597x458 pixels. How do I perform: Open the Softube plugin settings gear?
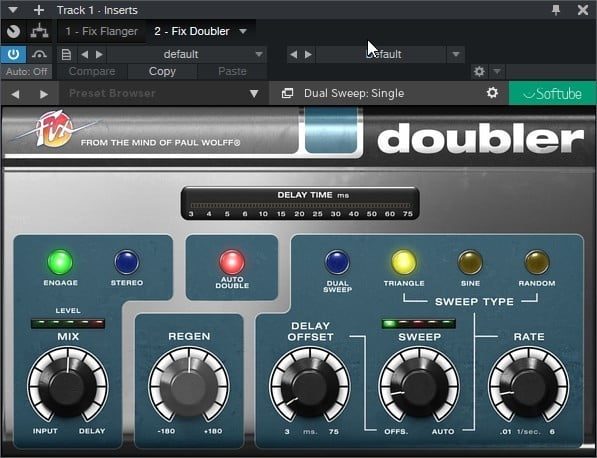(492, 93)
